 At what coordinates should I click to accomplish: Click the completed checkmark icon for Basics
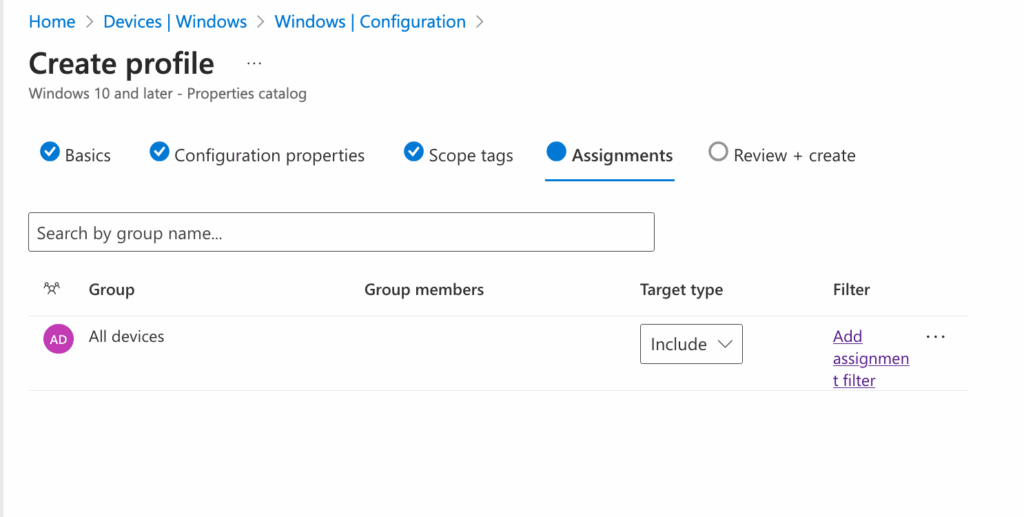tap(49, 153)
